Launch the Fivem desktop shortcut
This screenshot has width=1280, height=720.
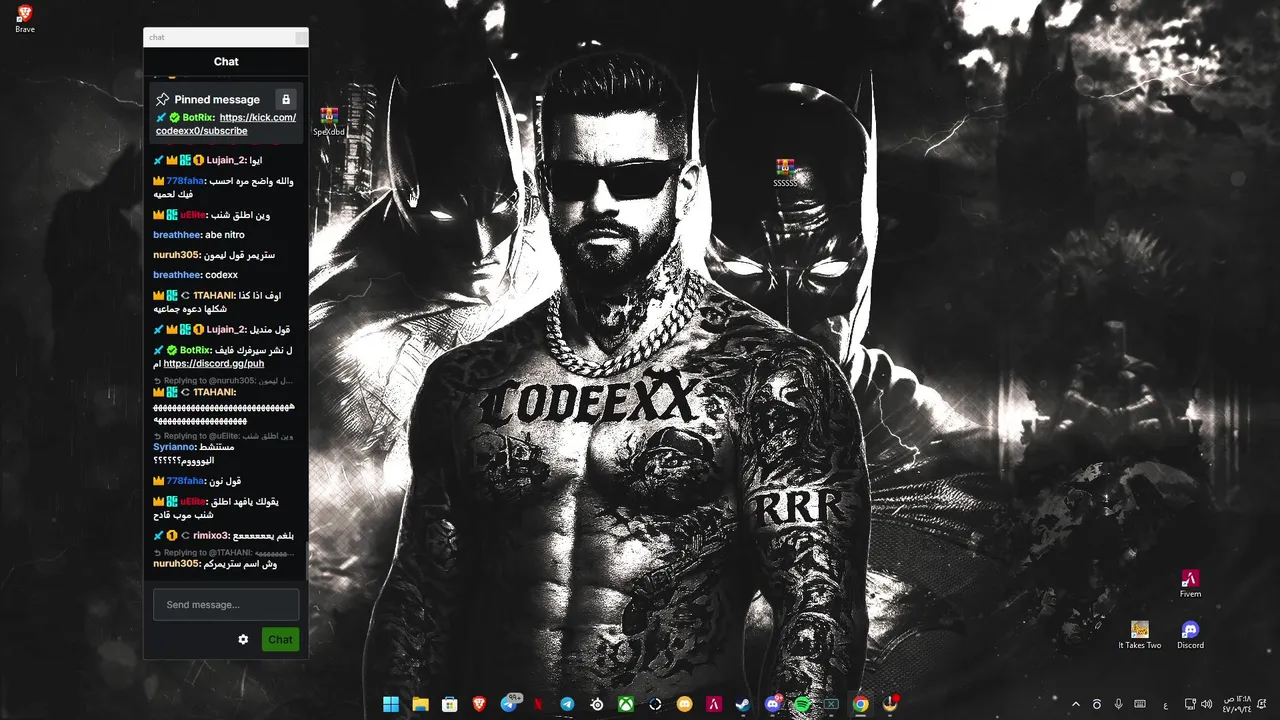[1190, 584]
